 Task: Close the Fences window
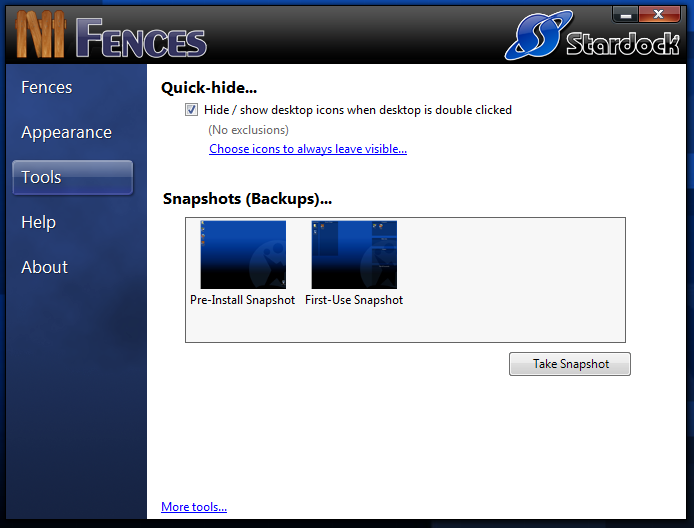659,15
